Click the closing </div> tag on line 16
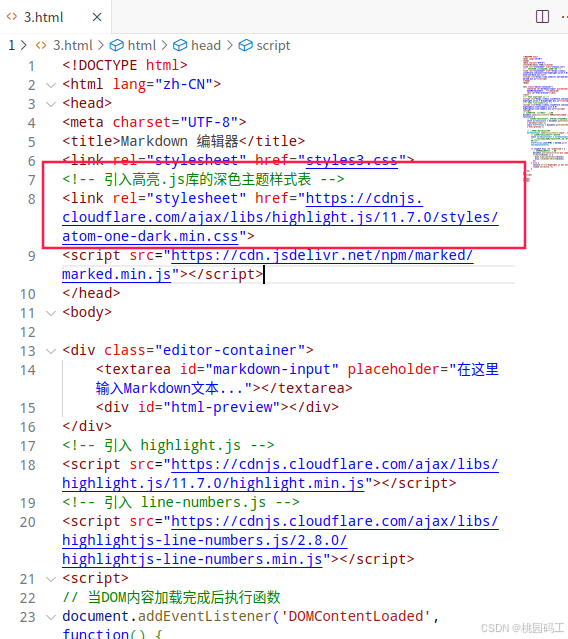The width and height of the screenshot is (568, 639). 87,426
